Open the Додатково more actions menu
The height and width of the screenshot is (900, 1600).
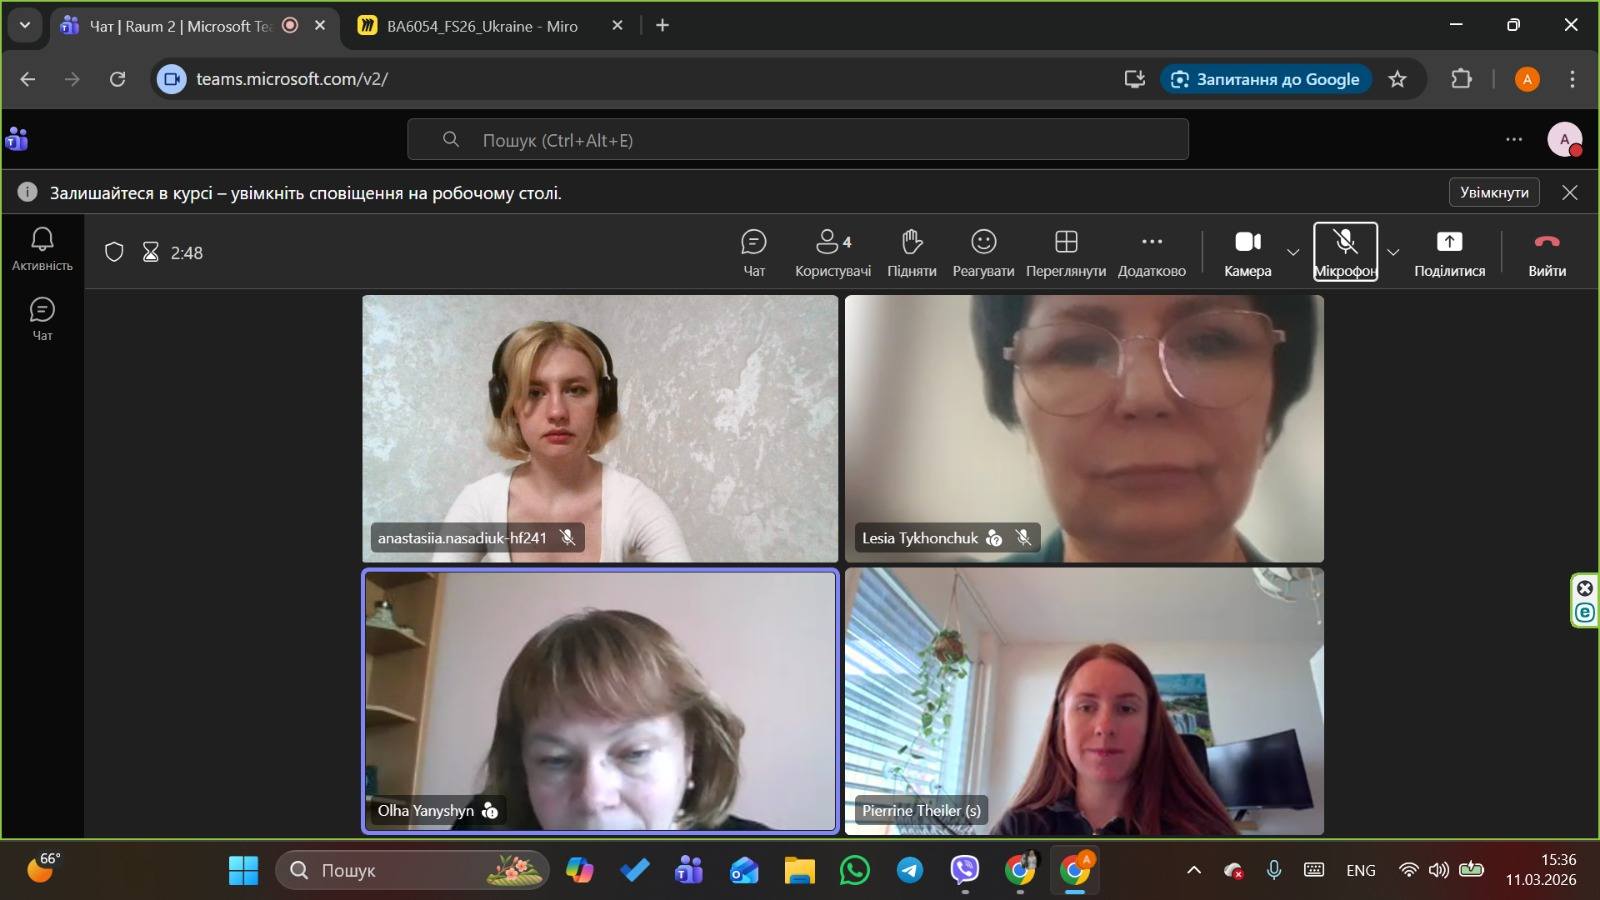pyautogui.click(x=1151, y=252)
